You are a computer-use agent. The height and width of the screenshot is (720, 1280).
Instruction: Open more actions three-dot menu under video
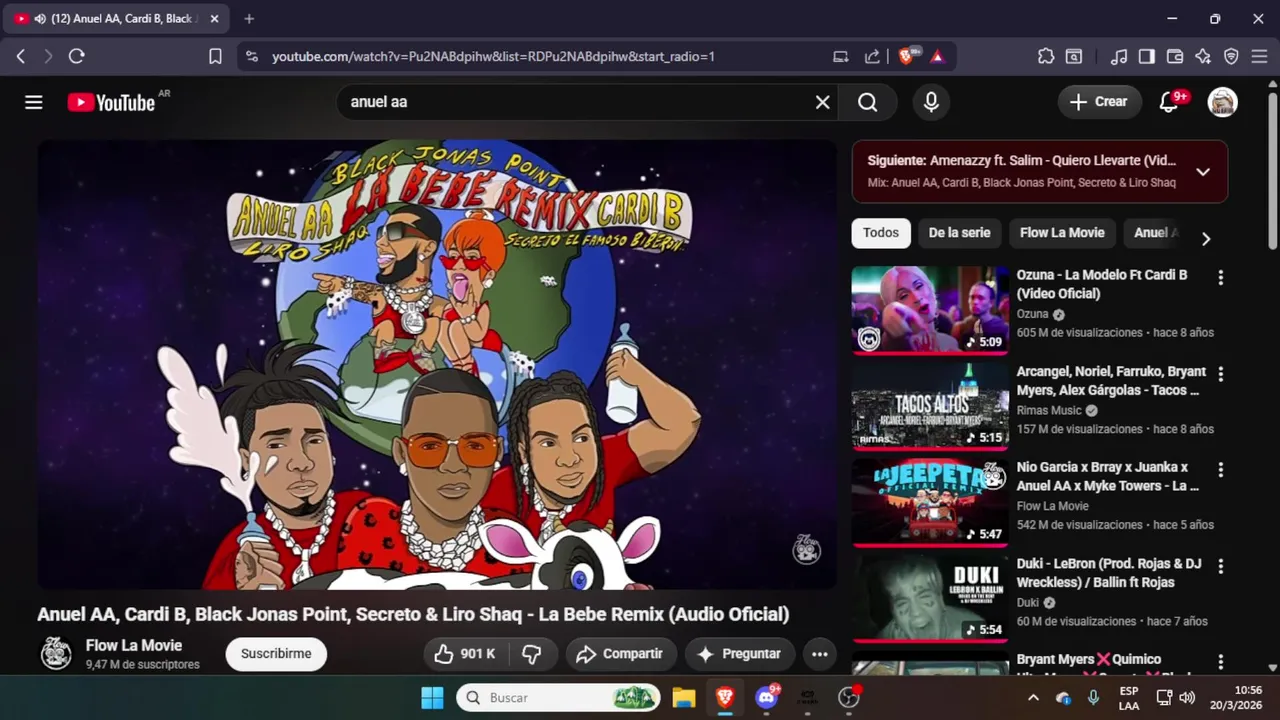pos(819,654)
